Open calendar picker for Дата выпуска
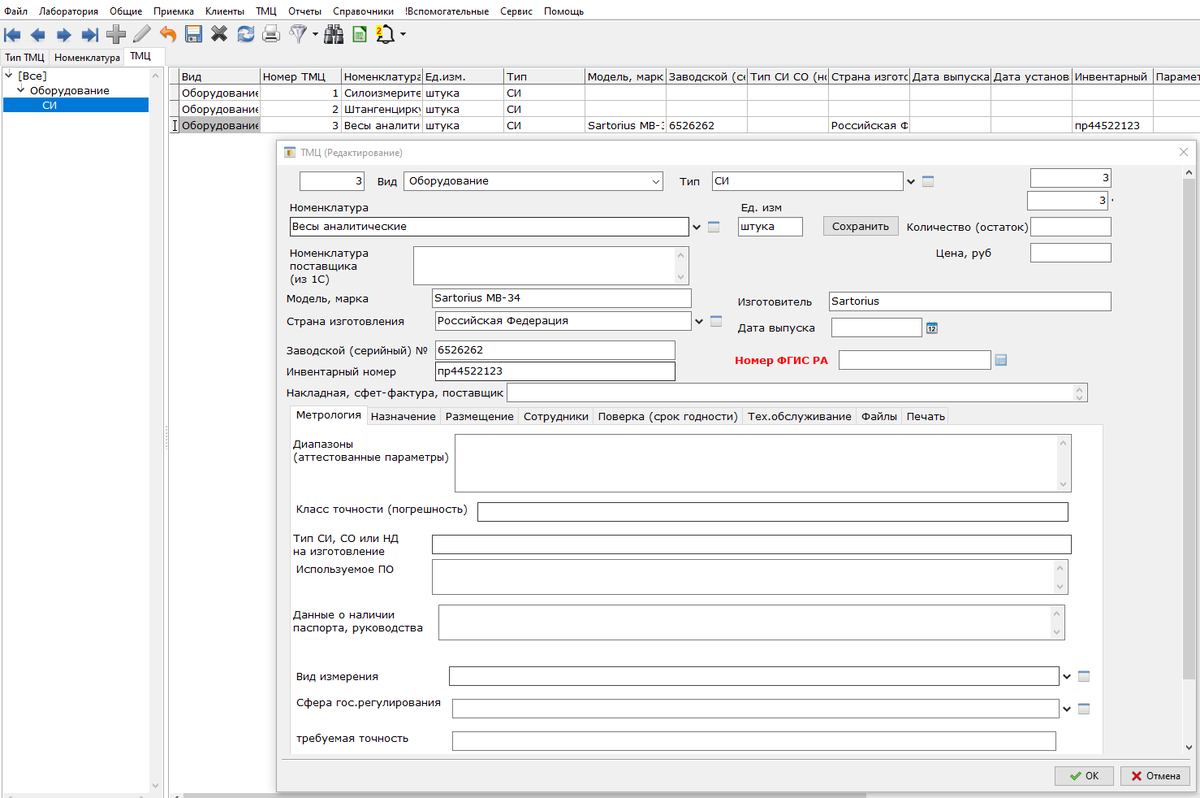The image size is (1200, 798). click(x=932, y=328)
